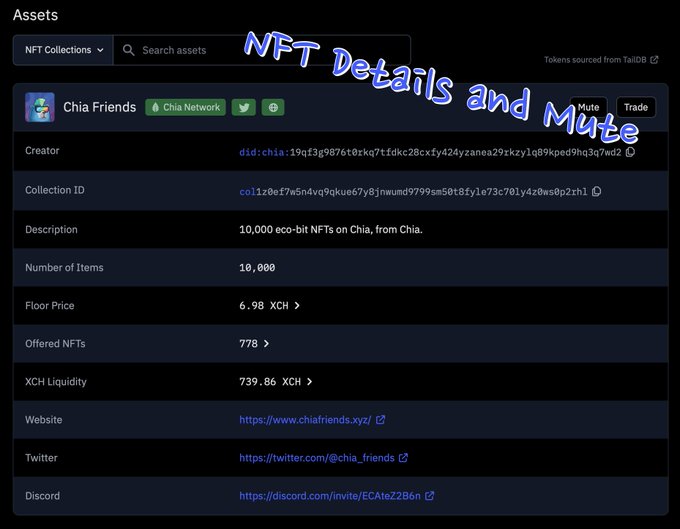The height and width of the screenshot is (529, 680).
Task: Select the Chia Friends collection title
Action: [x=100, y=107]
